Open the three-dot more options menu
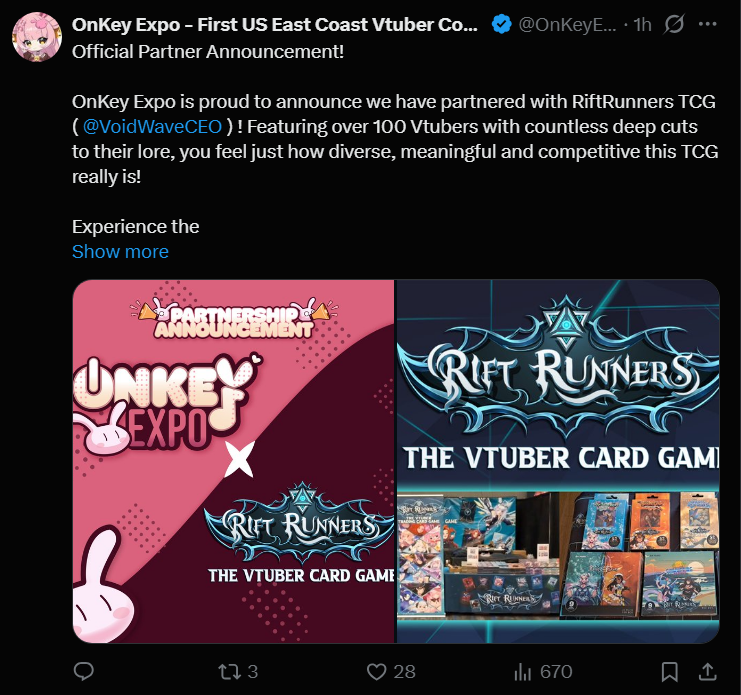The height and width of the screenshot is (695, 741). [707, 24]
